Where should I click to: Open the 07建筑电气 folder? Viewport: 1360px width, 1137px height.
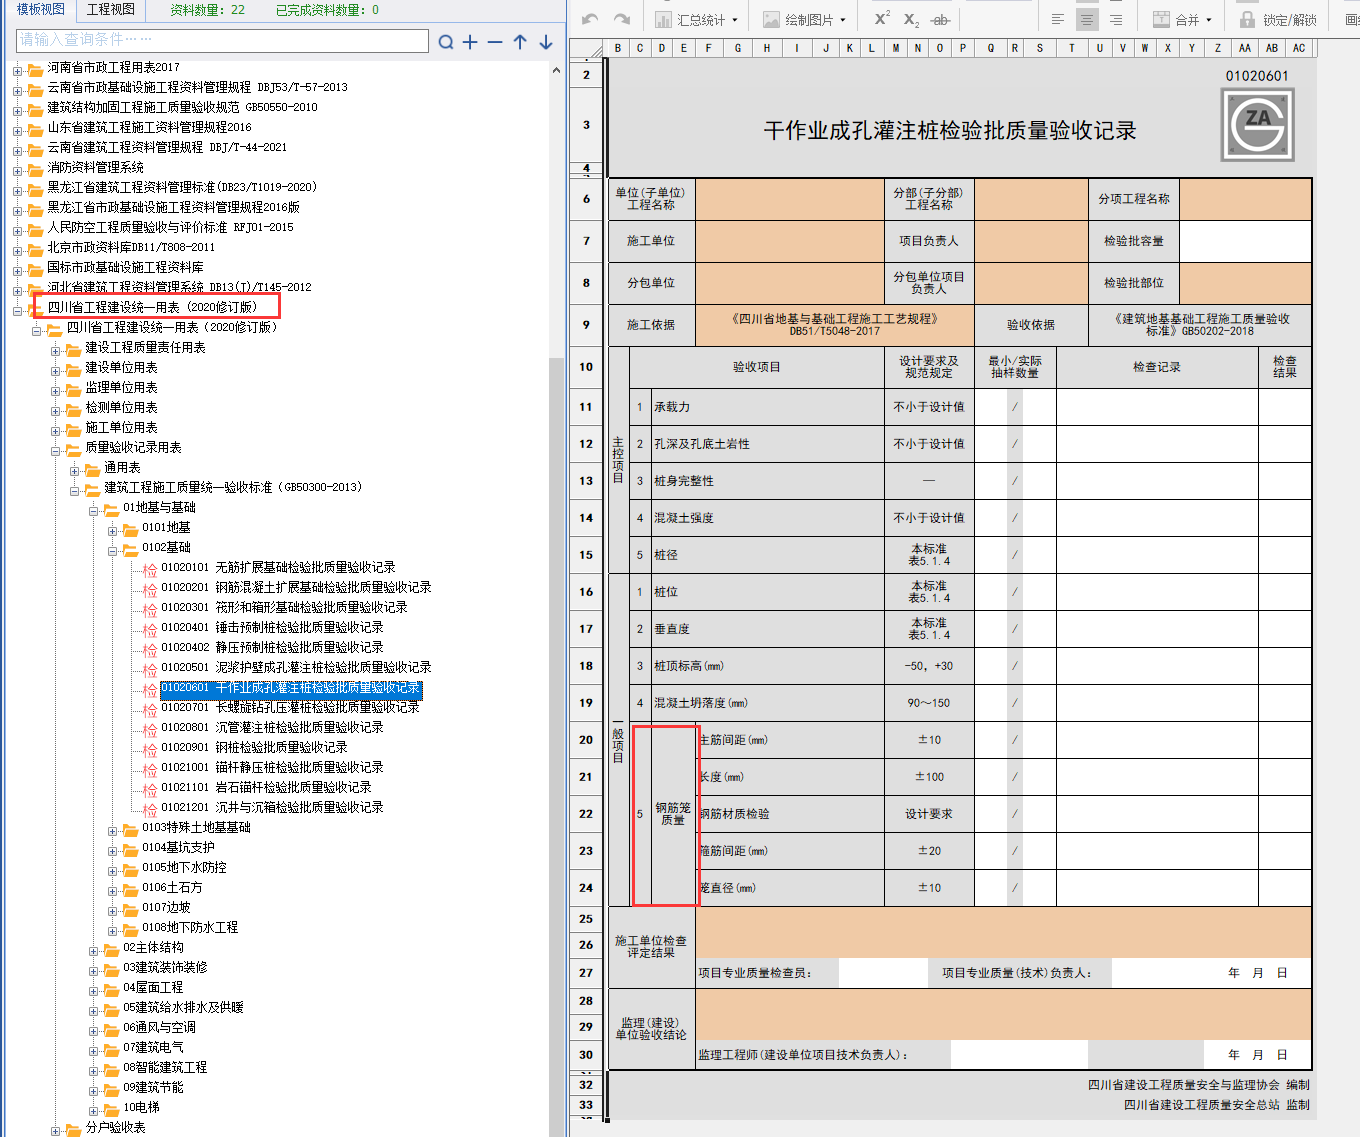pyautogui.click(x=153, y=1048)
